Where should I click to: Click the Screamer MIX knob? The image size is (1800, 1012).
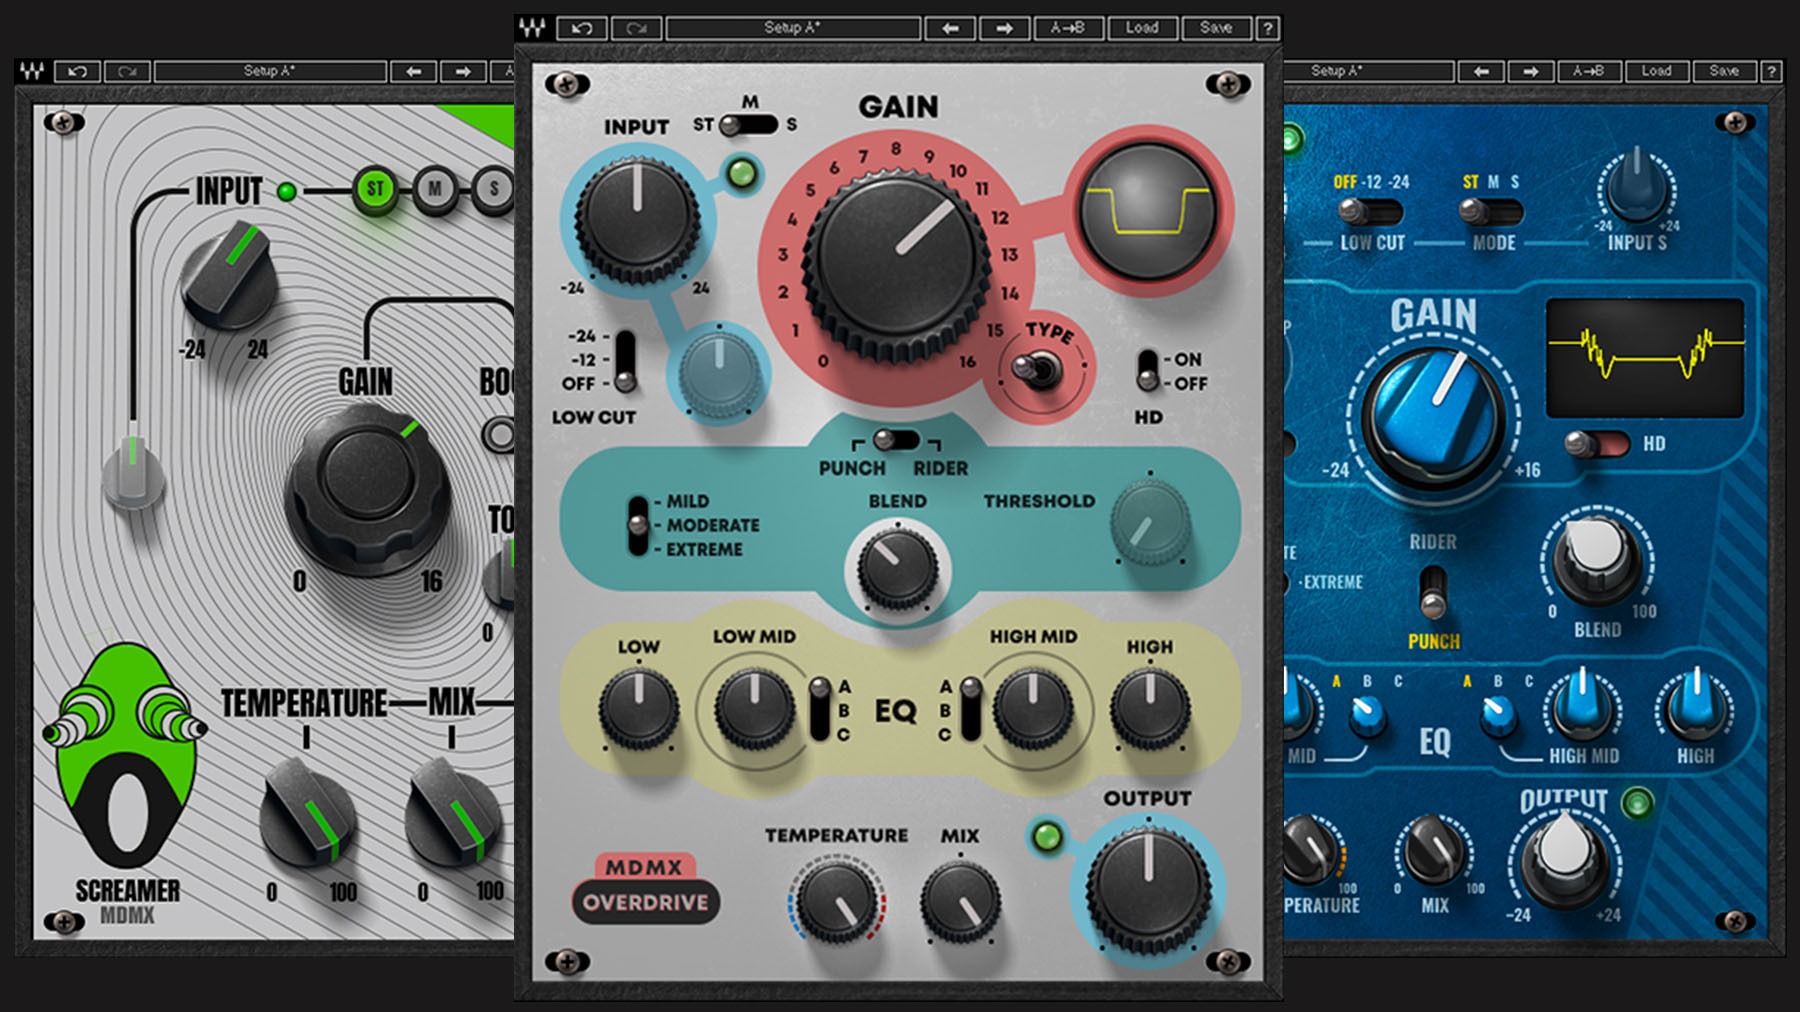[x=451, y=812]
